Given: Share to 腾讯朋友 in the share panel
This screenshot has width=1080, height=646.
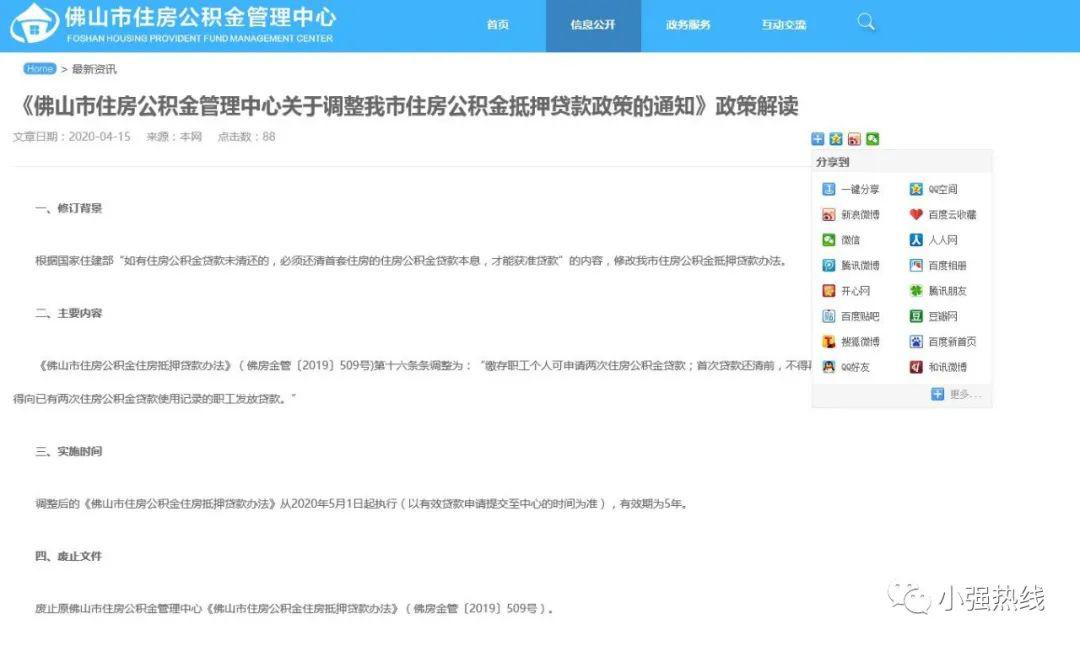Looking at the screenshot, I should [938, 291].
